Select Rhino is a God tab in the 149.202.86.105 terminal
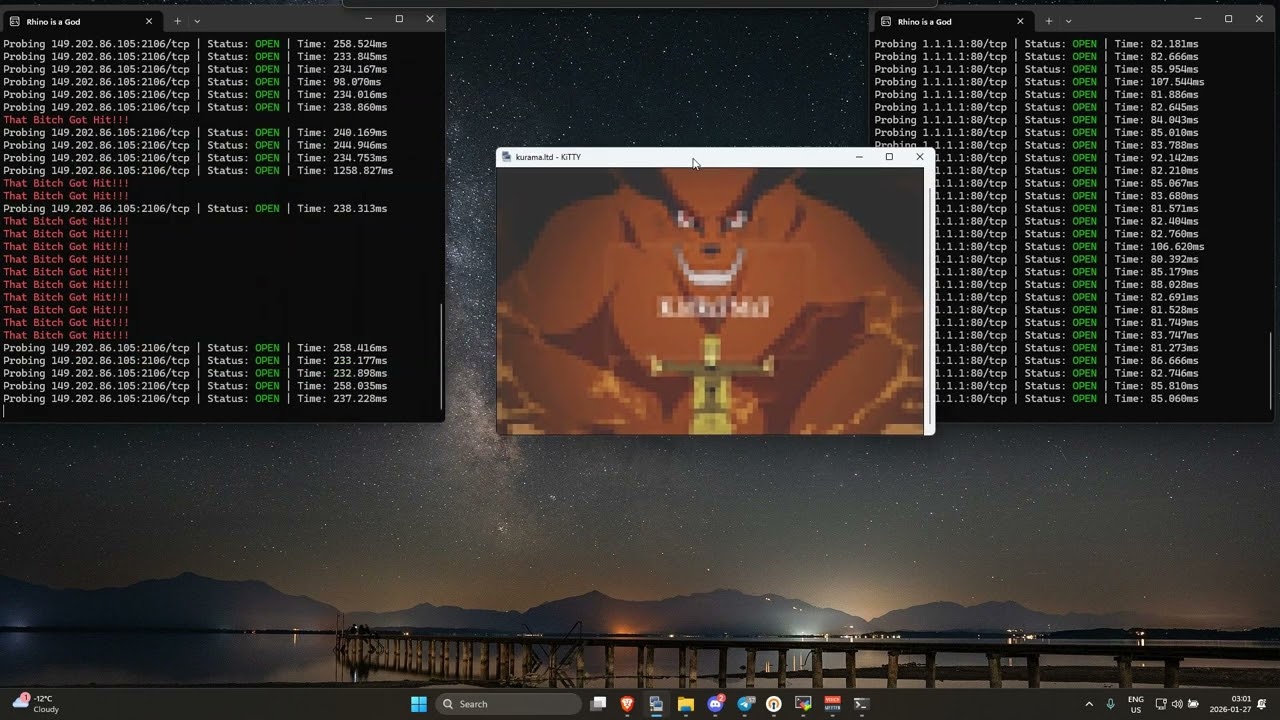The image size is (1280, 720). coord(83,21)
